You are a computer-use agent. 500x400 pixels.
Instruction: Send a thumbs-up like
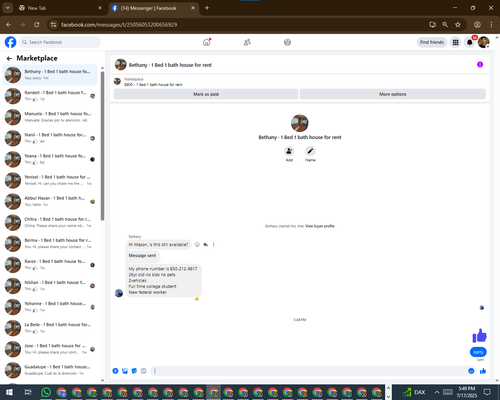click(x=483, y=371)
